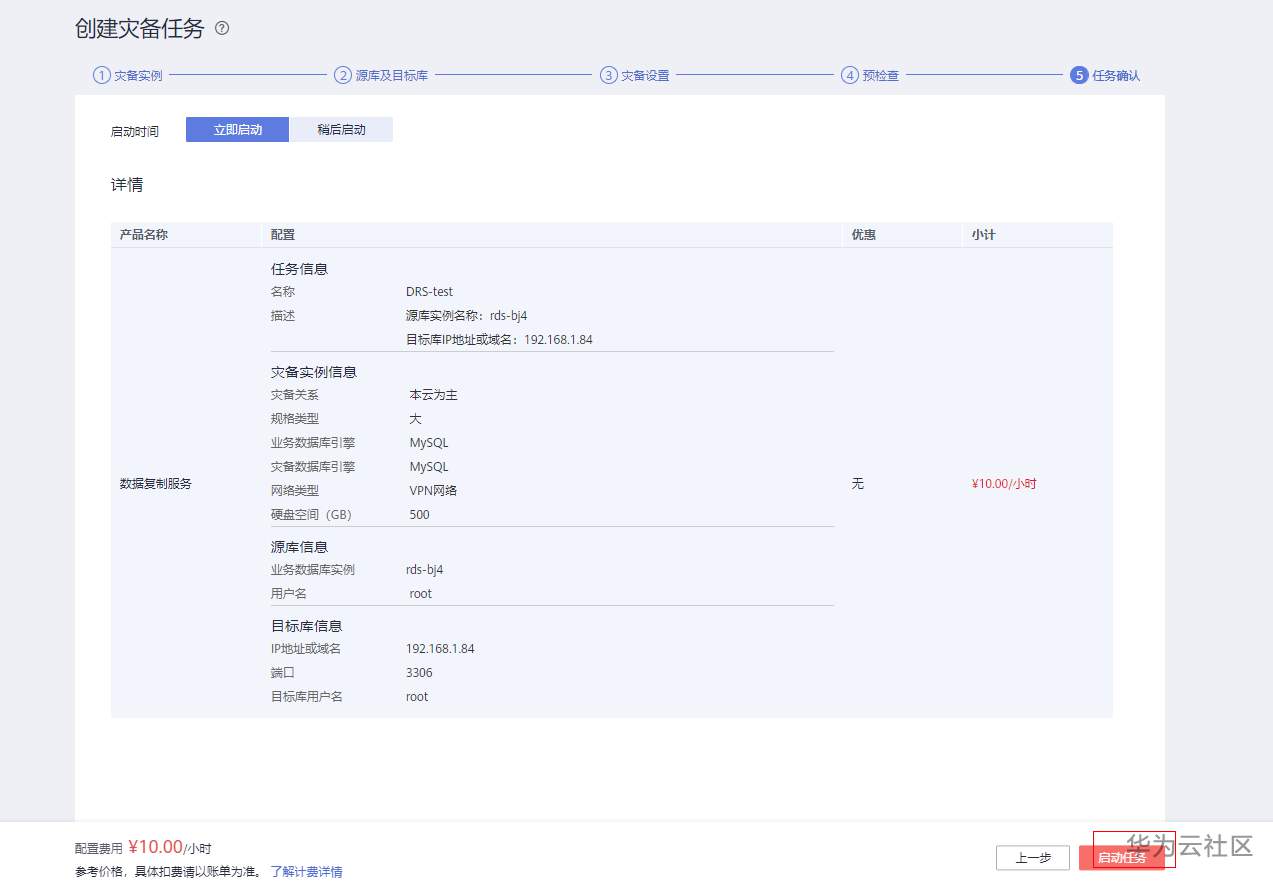Go to step 1 灾备实例

click(x=128, y=75)
